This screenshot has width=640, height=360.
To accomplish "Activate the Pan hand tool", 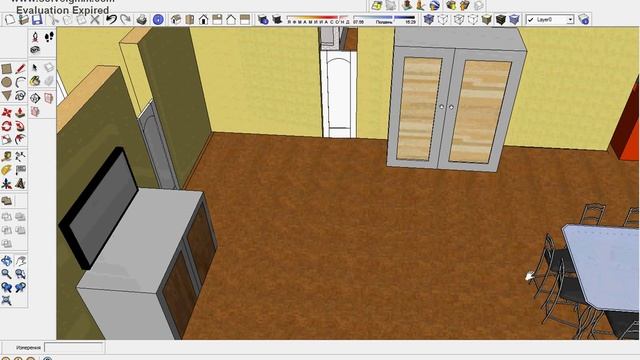I will click(20, 261).
